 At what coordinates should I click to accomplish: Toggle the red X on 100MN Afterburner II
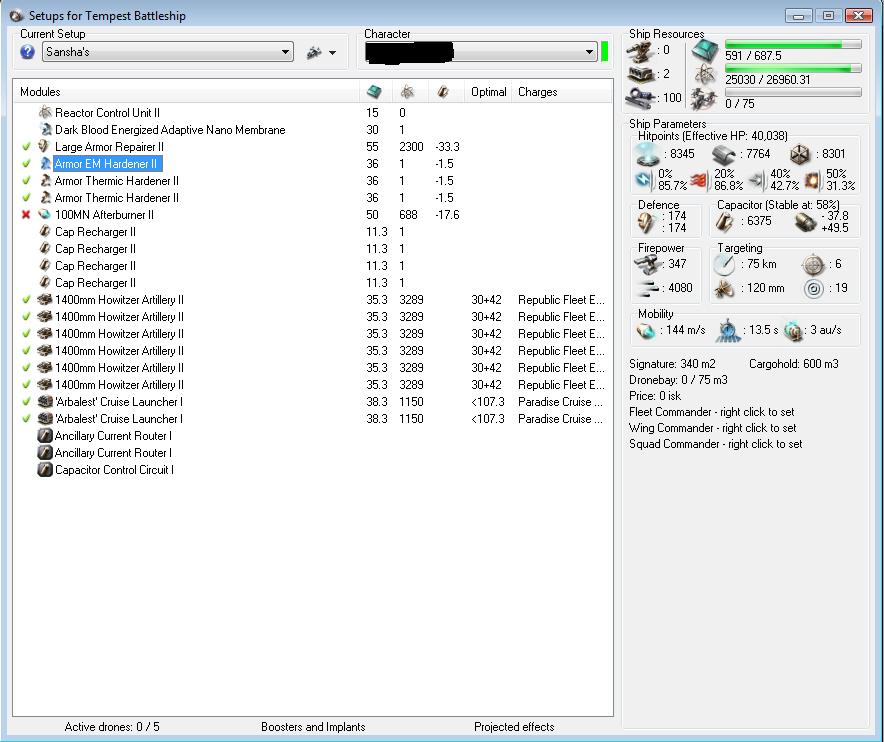26,215
